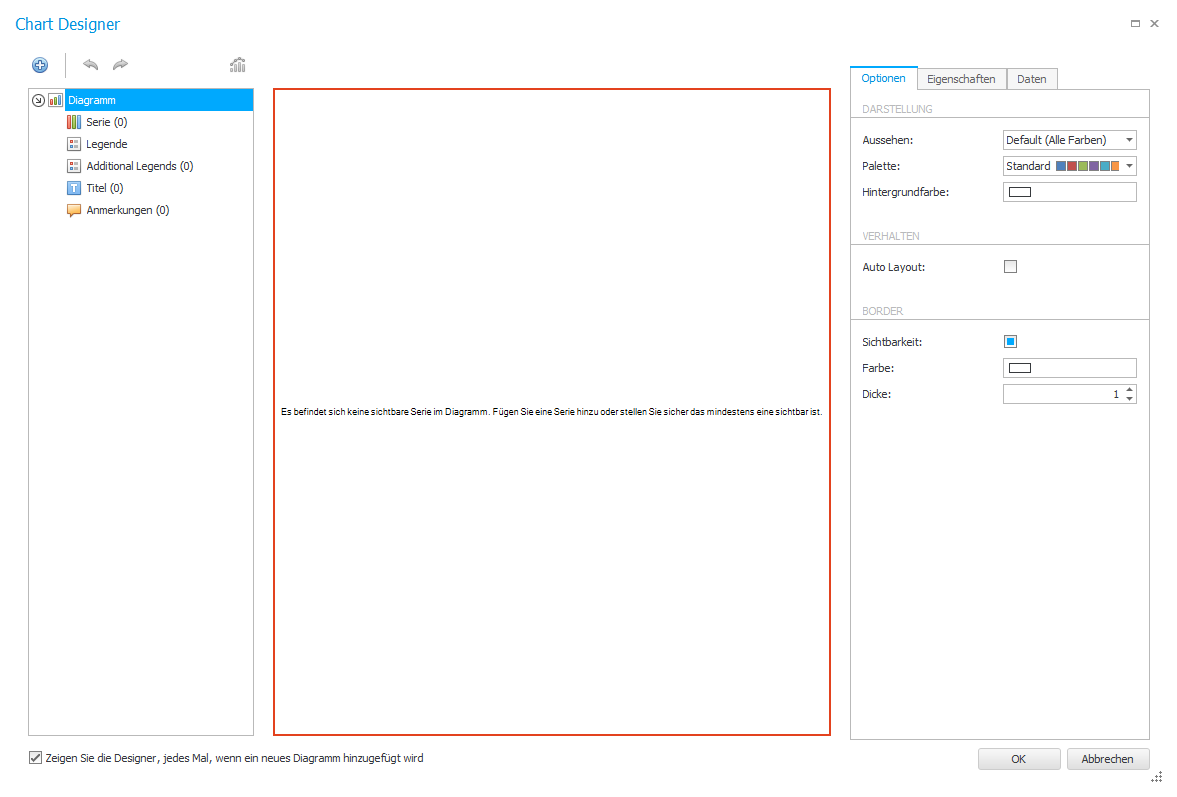Open the Palette dropdown
The height and width of the screenshot is (797, 1177).
(1070, 166)
